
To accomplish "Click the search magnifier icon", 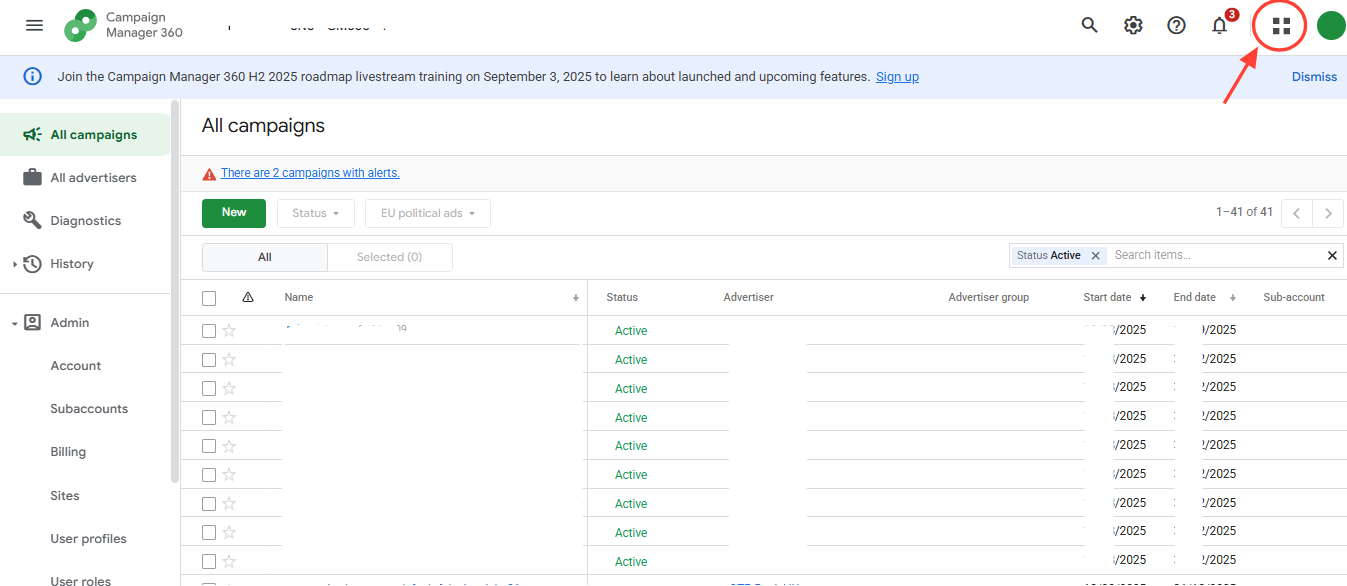I will (x=1089, y=25).
